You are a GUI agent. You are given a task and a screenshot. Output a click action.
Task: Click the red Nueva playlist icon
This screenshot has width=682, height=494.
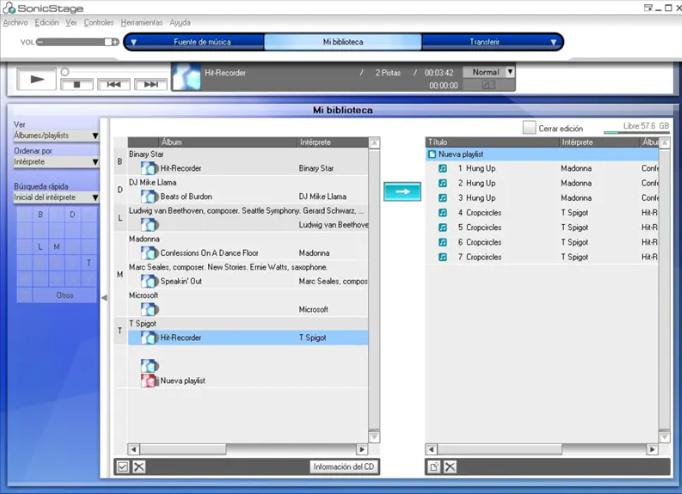pyautogui.click(x=149, y=381)
